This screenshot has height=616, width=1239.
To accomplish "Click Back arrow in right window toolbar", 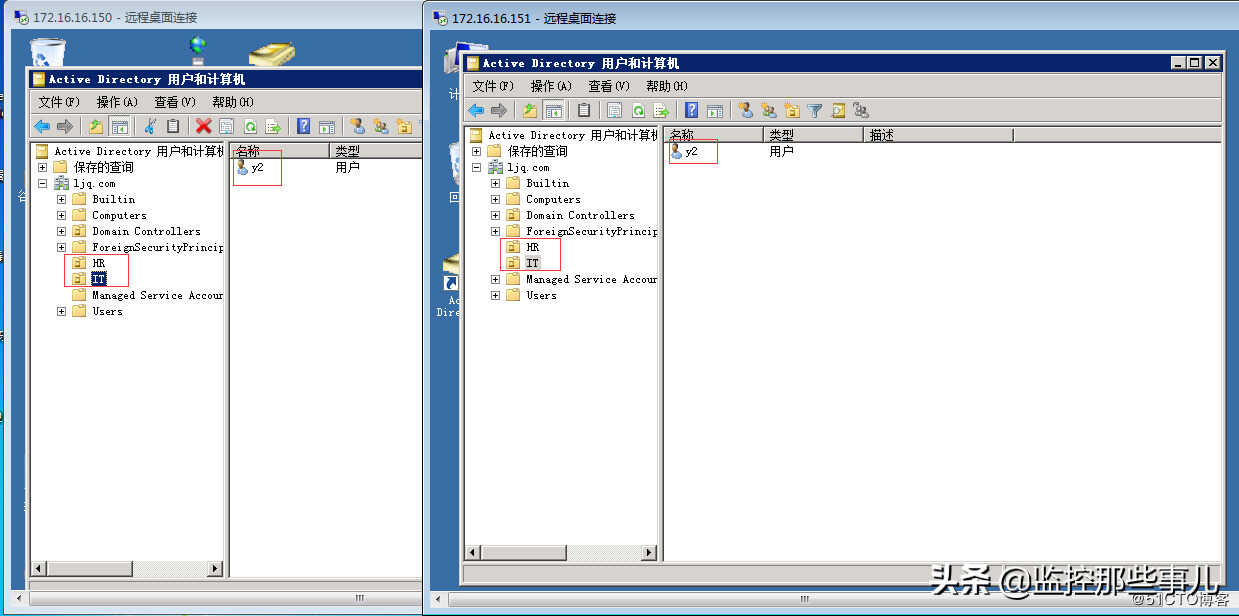I will [476, 110].
